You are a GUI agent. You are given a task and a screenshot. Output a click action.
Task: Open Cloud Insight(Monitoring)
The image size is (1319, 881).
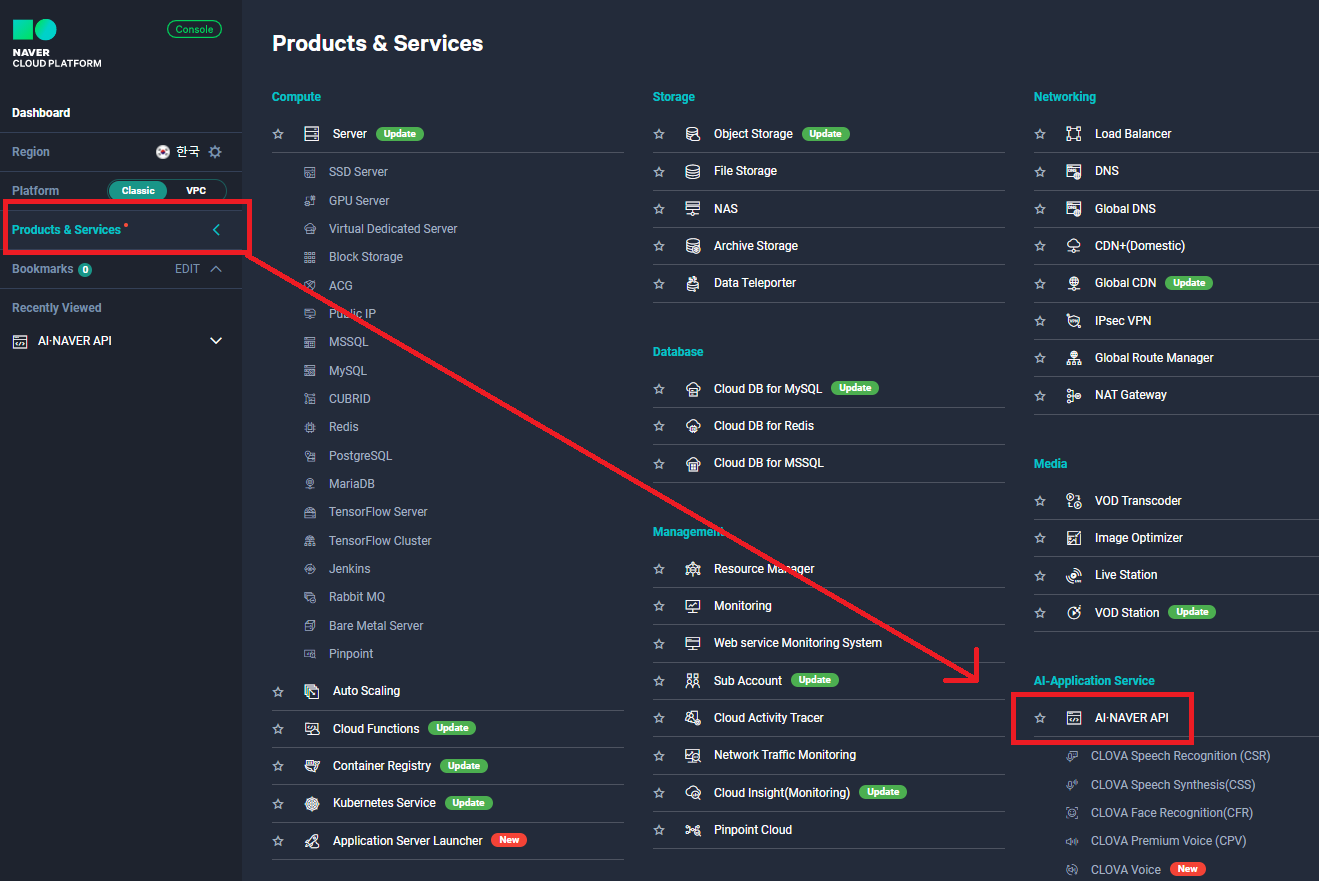782,793
